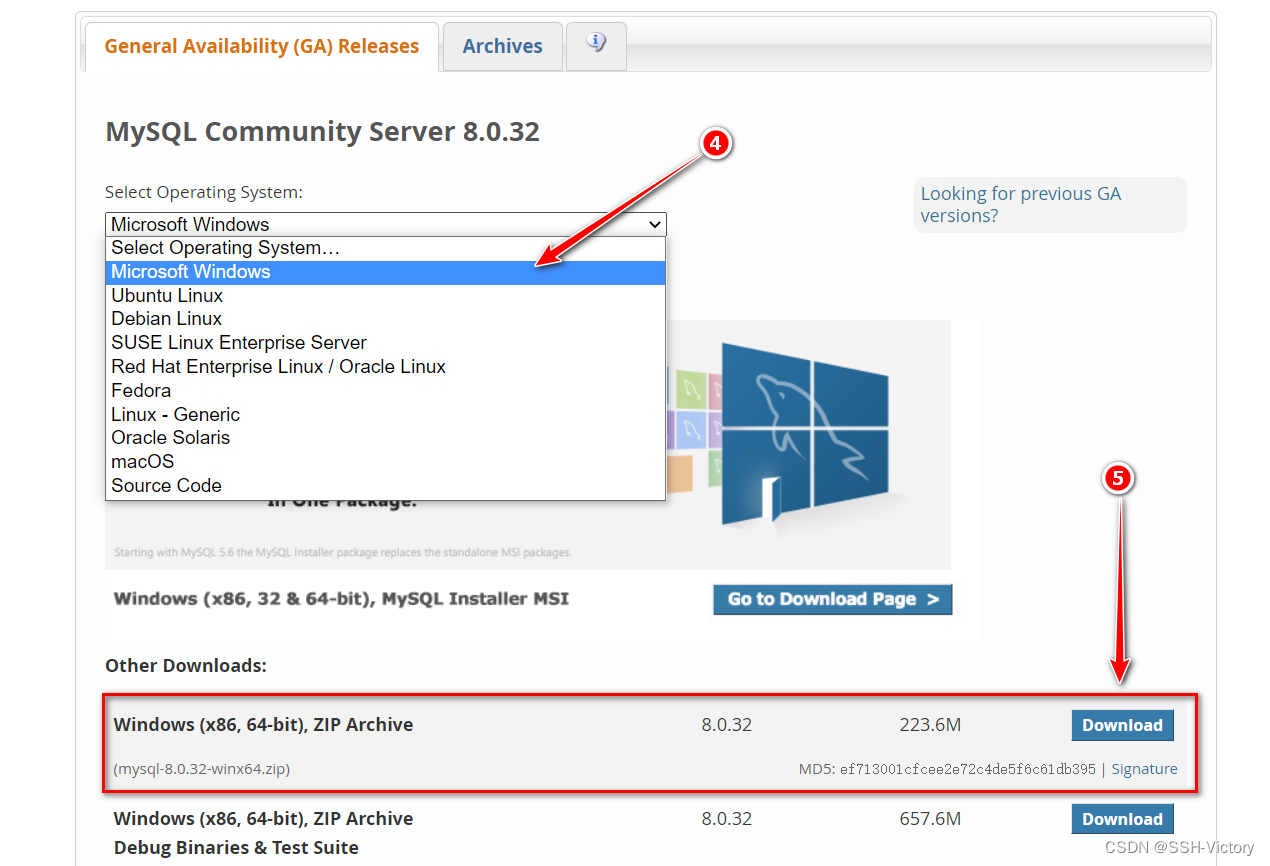The image size is (1270, 866).
Task: Select Fedora from the OS list
Action: 385,391
